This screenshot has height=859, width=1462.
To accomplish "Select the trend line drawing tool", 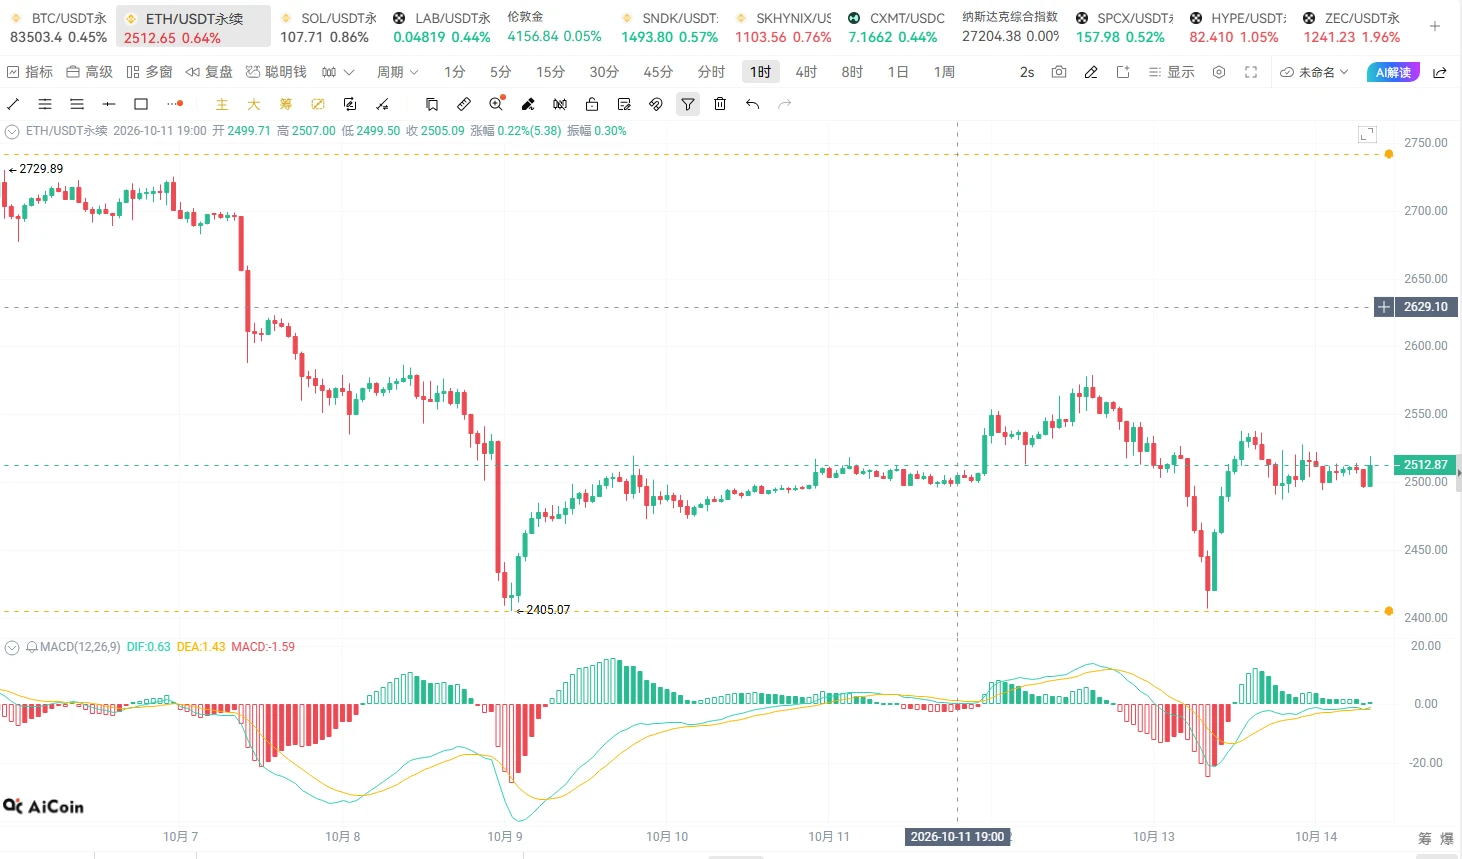I will 13,104.
